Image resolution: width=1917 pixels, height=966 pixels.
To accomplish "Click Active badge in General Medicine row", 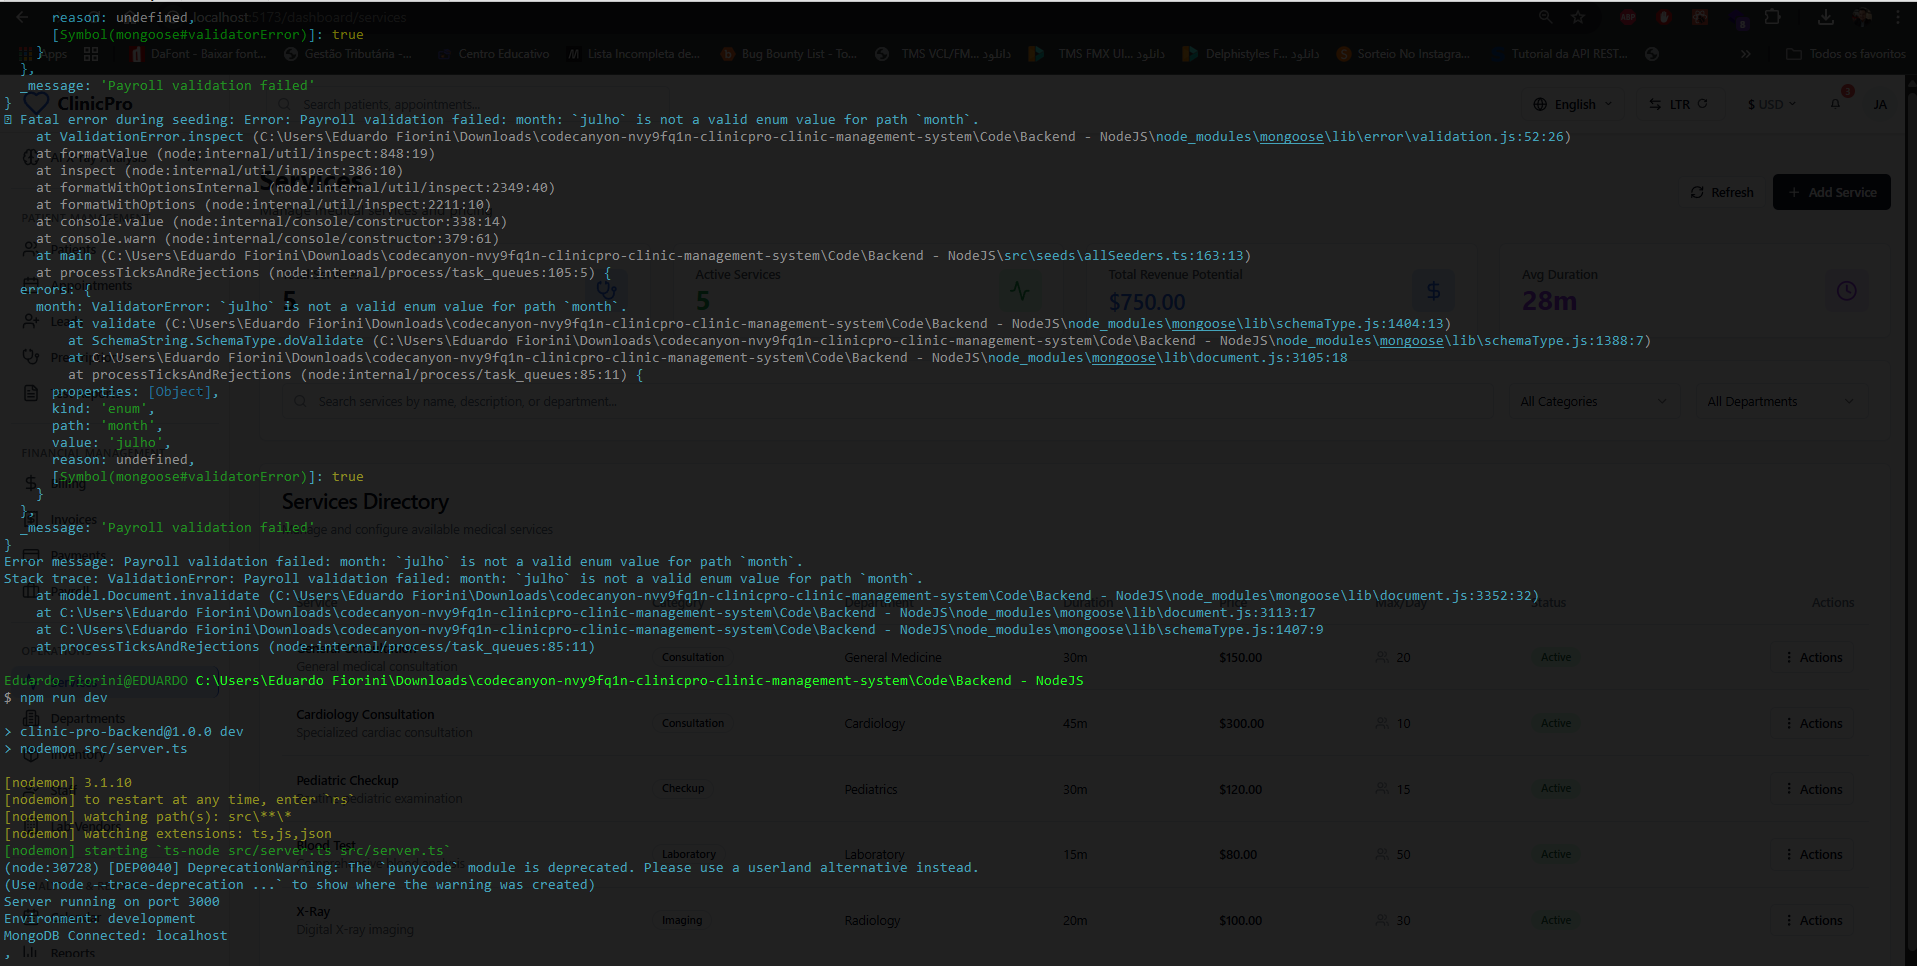I will tap(1556, 657).
